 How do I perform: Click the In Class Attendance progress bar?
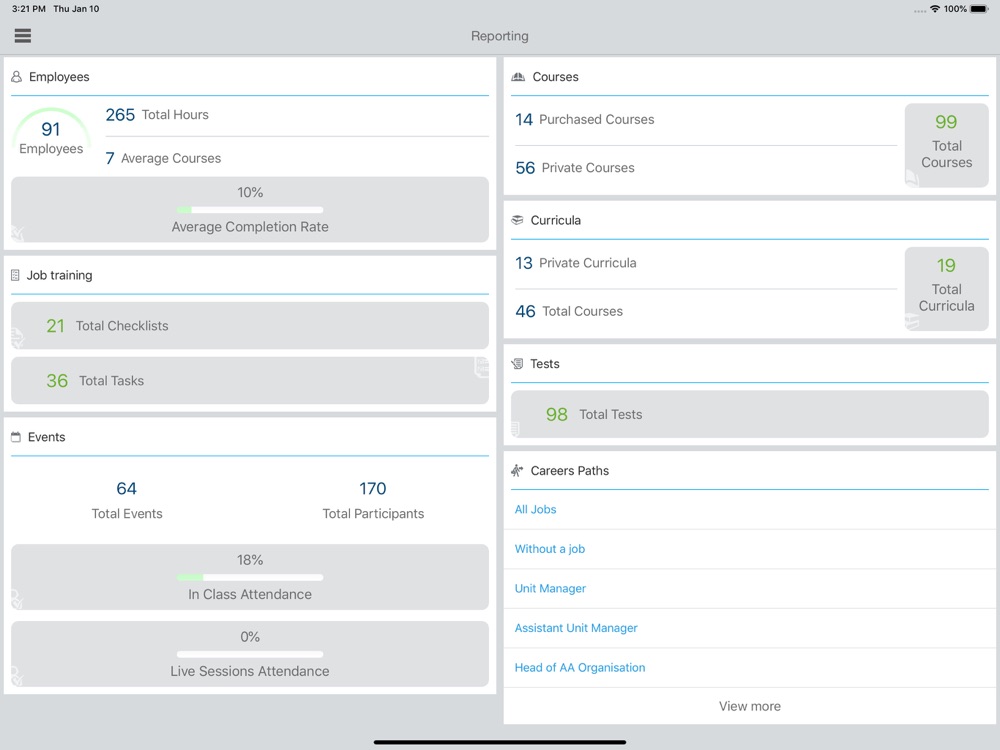click(250, 577)
